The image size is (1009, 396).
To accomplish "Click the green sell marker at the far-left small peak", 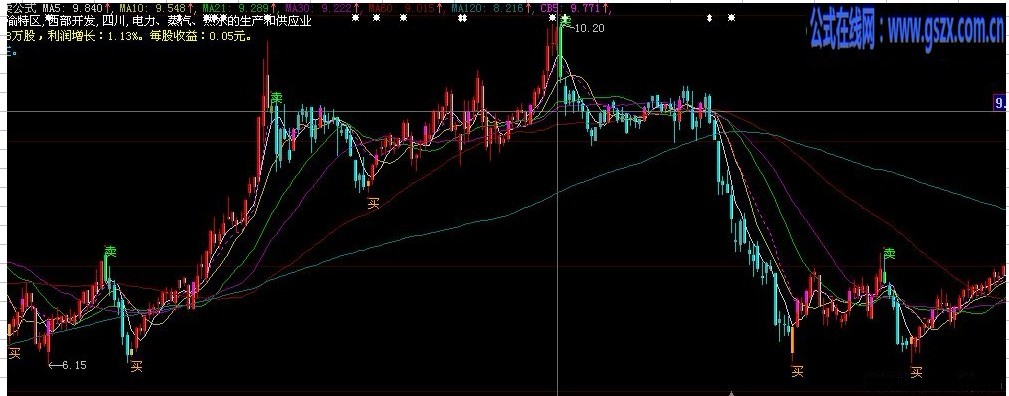I will (x=111, y=250).
